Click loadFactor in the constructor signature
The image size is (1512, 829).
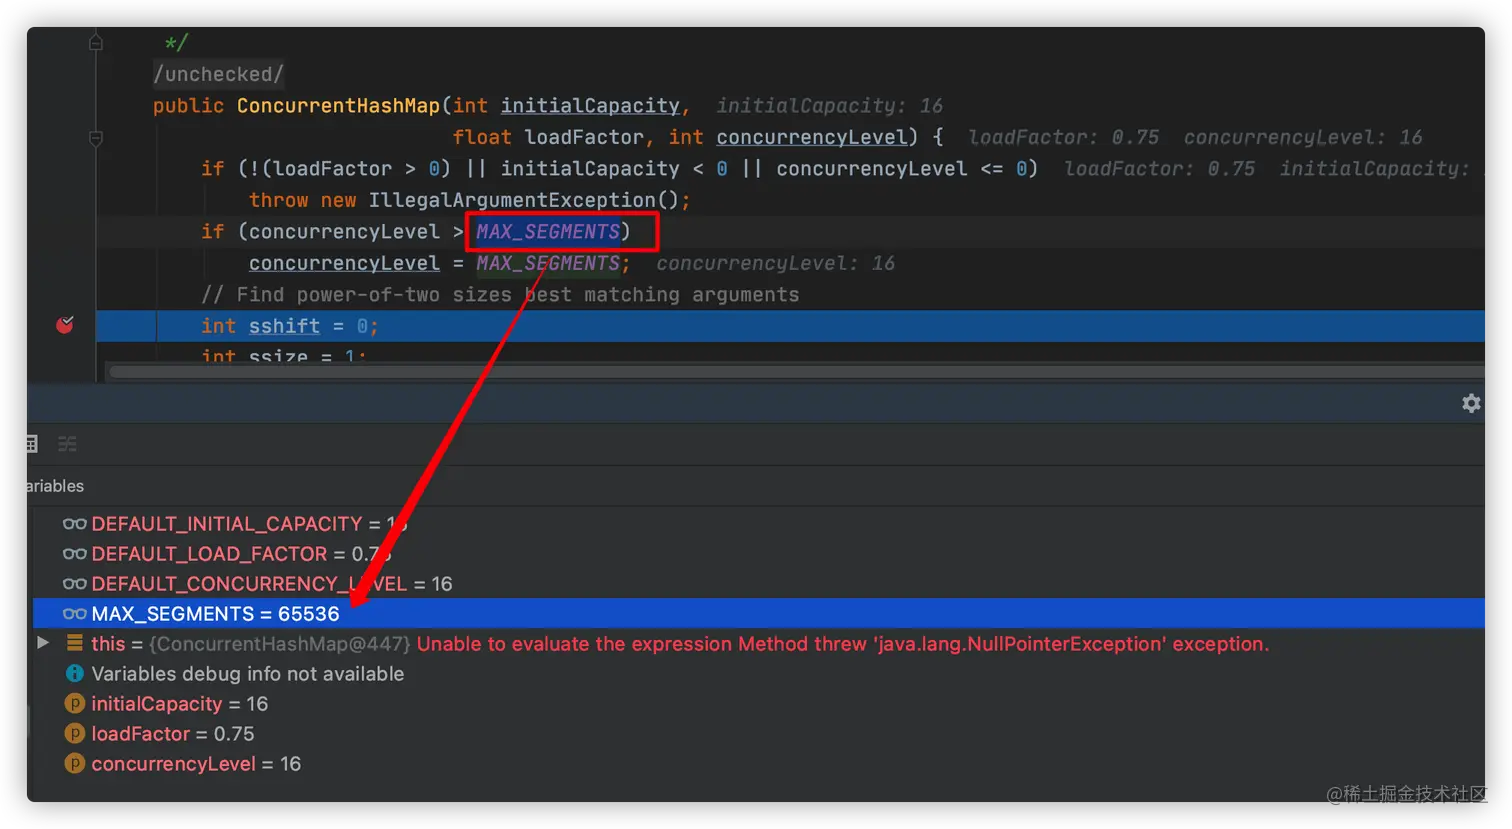[x=584, y=137]
